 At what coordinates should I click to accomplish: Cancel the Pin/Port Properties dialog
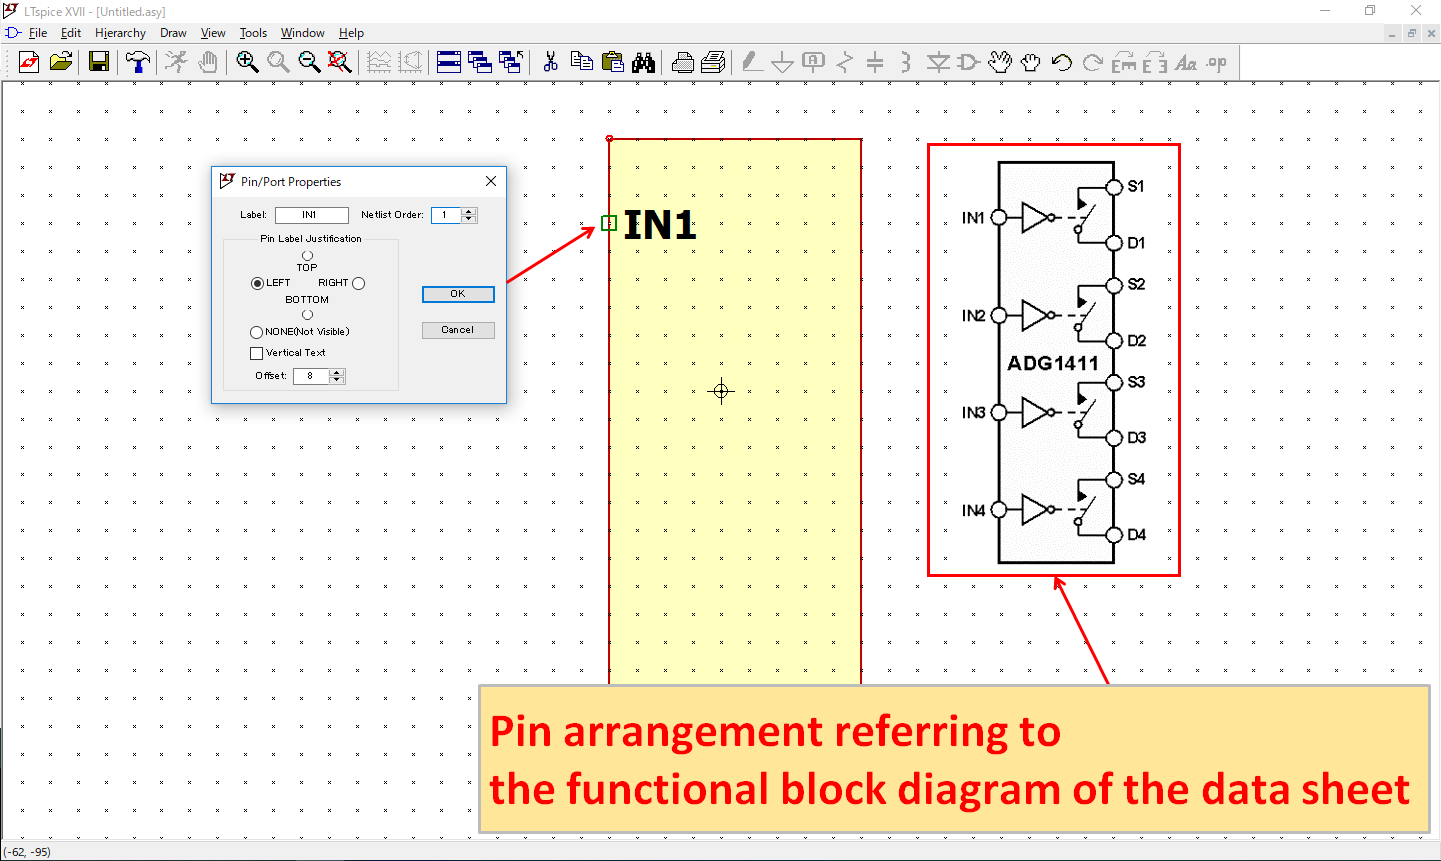coord(458,329)
